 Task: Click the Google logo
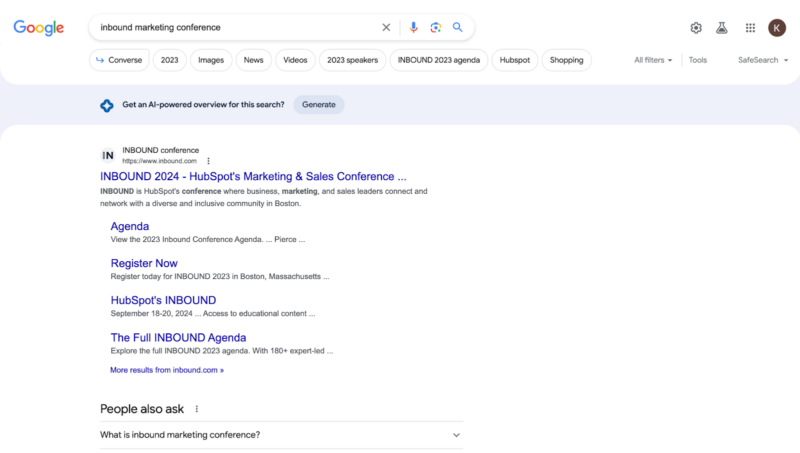[x=39, y=28]
